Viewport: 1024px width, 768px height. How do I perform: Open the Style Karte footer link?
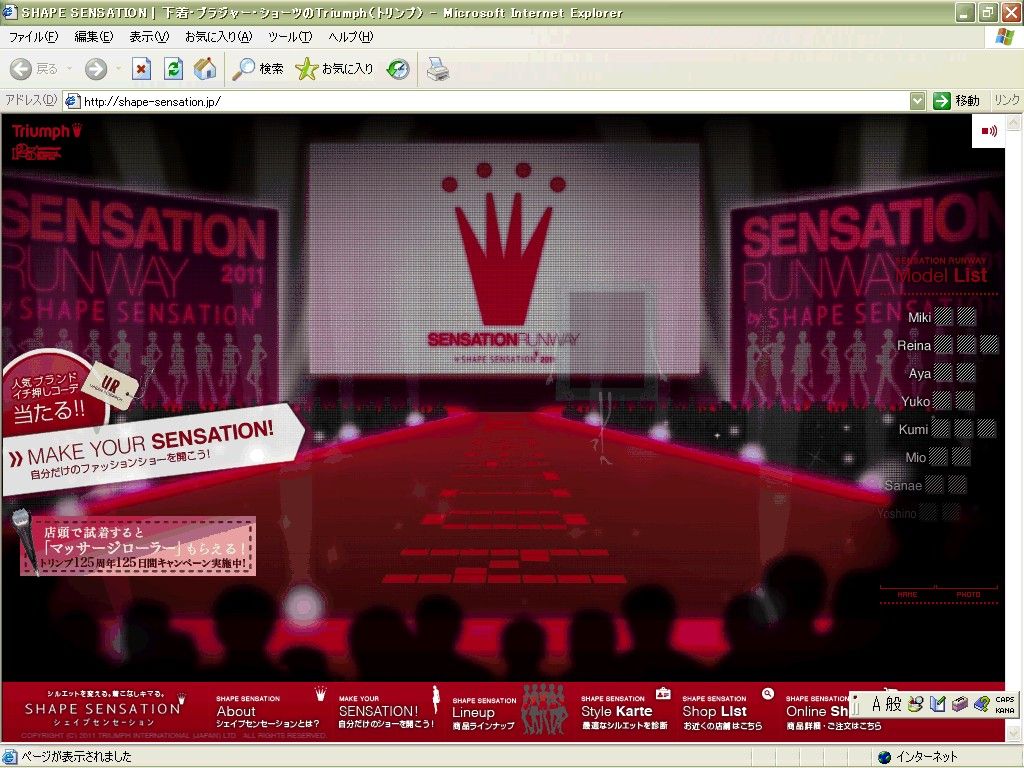pyautogui.click(x=624, y=711)
